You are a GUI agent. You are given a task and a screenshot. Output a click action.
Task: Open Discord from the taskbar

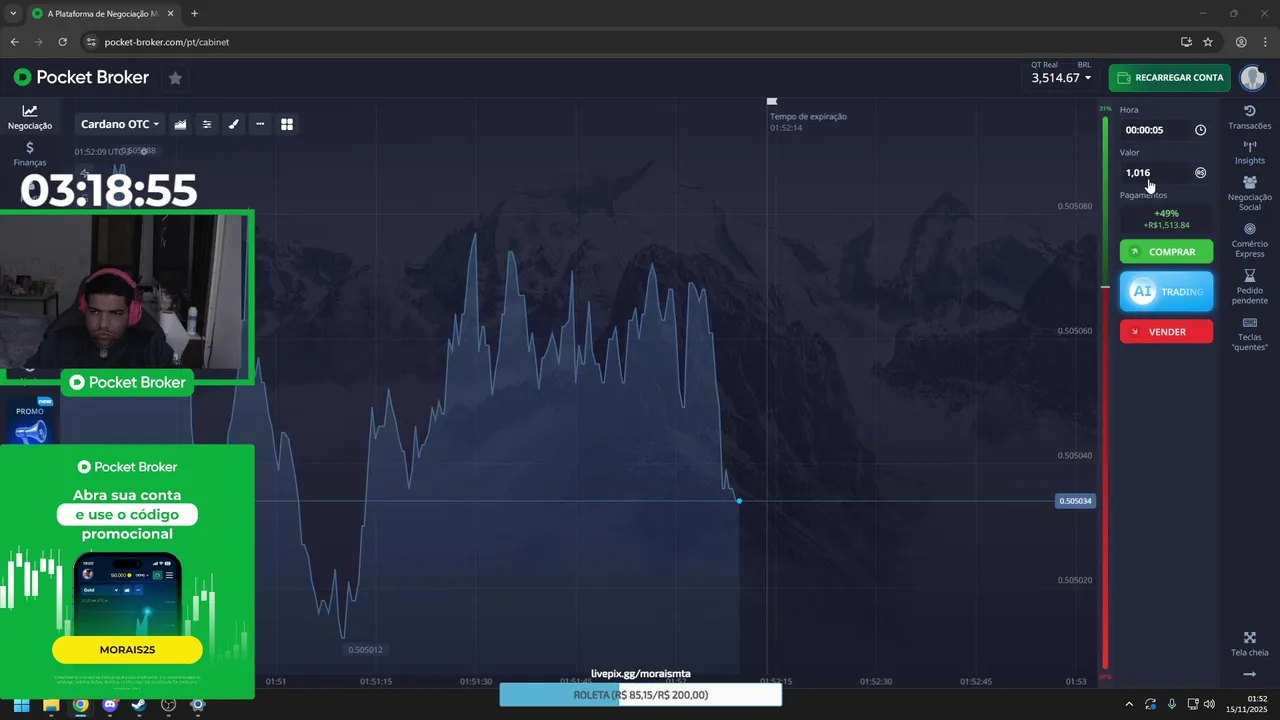pyautogui.click(x=110, y=705)
